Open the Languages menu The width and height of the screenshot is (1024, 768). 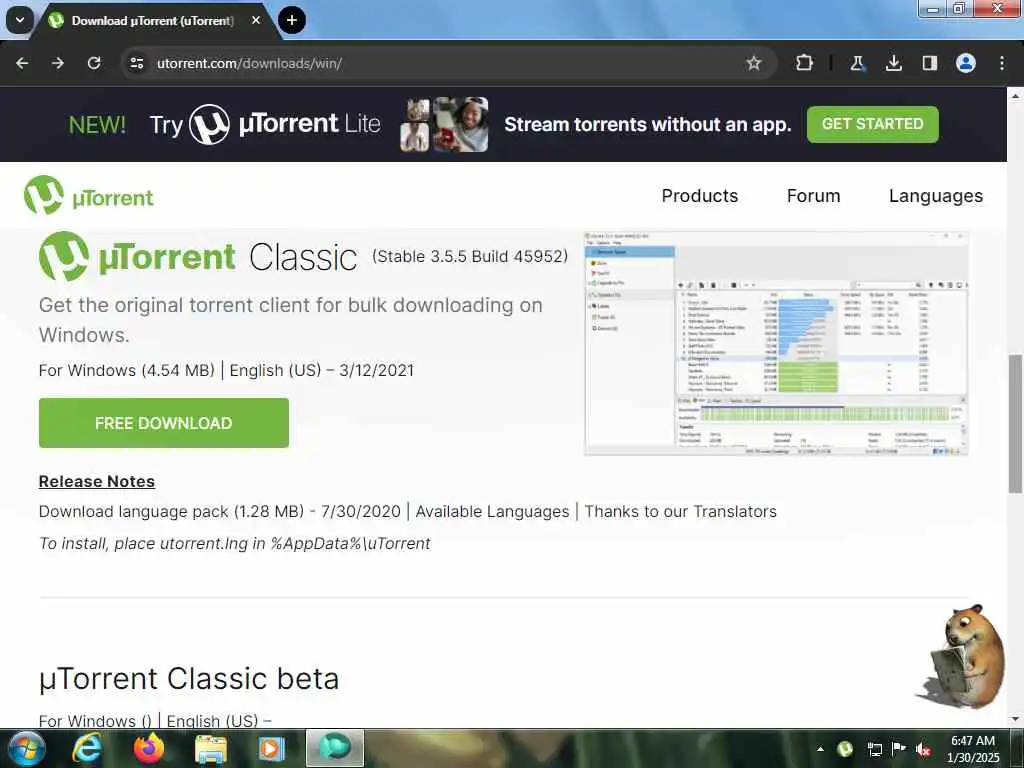(936, 196)
